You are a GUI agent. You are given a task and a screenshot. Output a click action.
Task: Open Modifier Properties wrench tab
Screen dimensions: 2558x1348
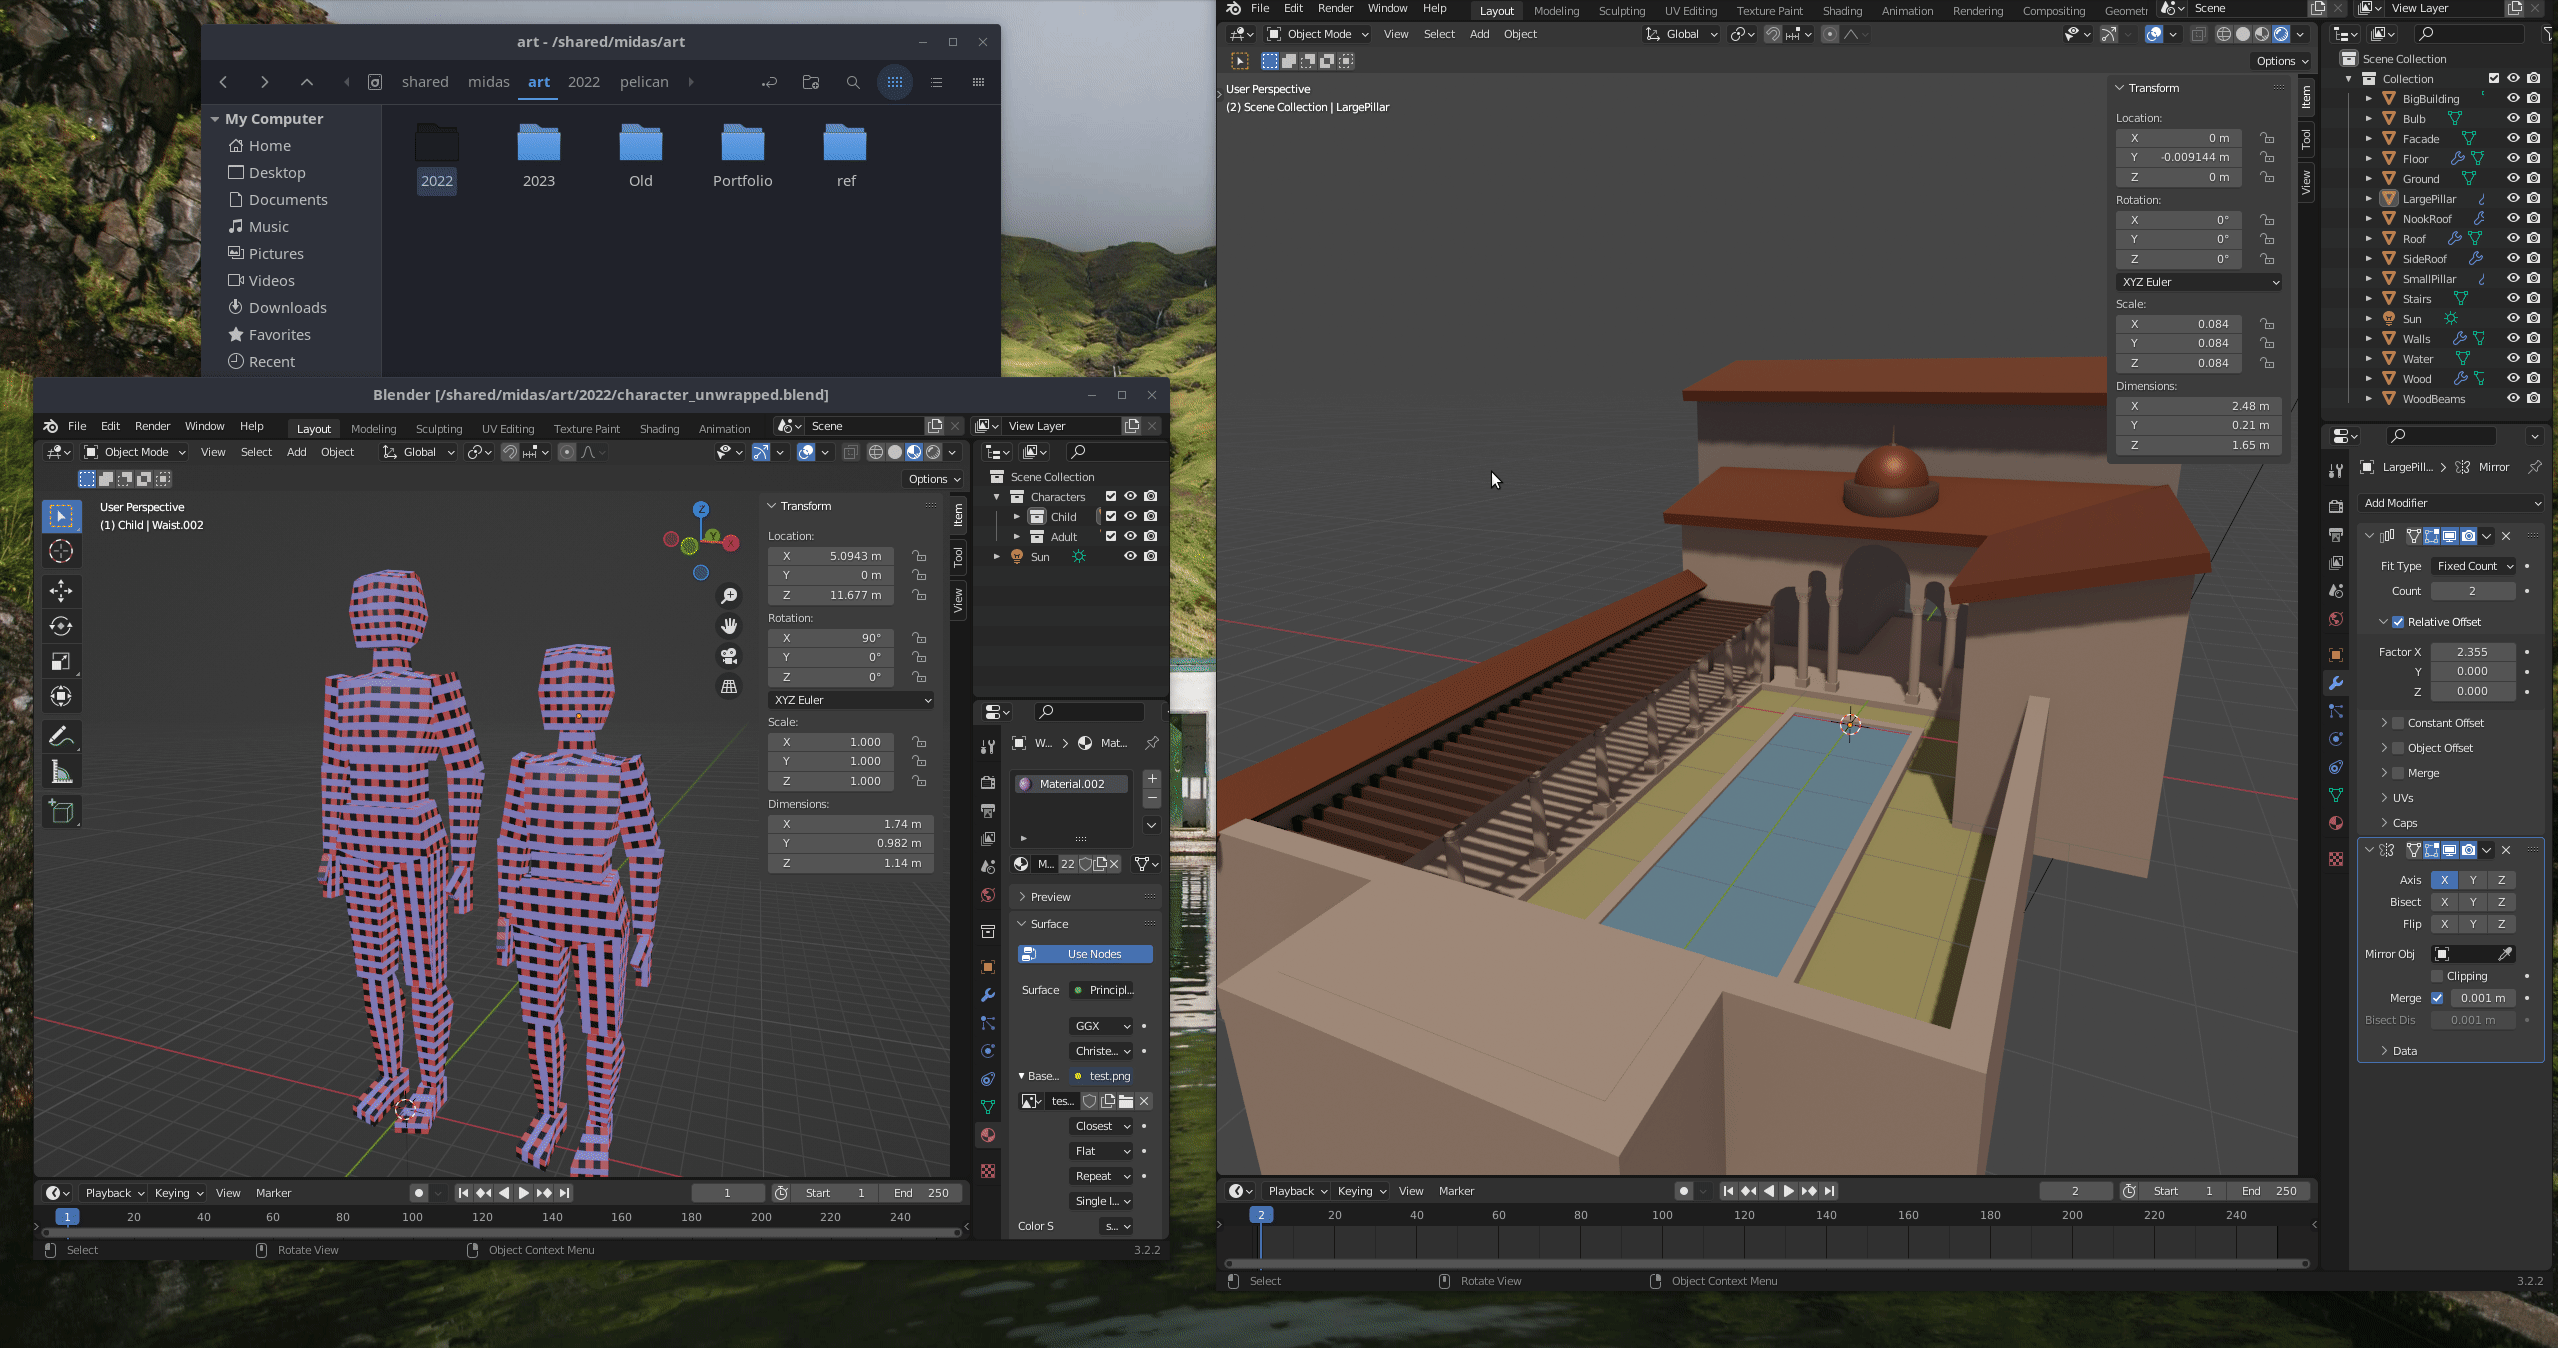2337,684
